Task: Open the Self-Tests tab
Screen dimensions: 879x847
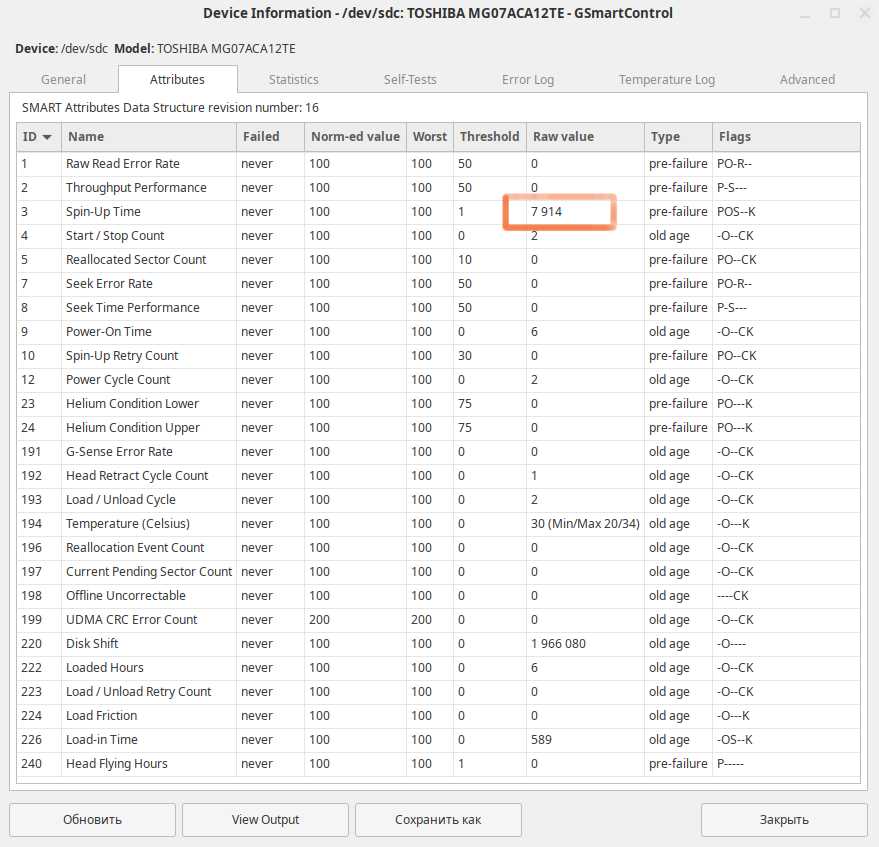Action: (x=410, y=80)
